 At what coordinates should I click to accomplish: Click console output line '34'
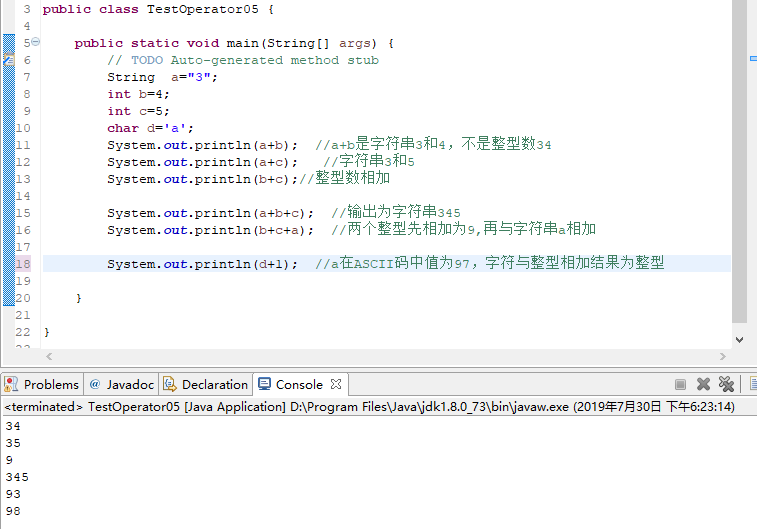13,426
